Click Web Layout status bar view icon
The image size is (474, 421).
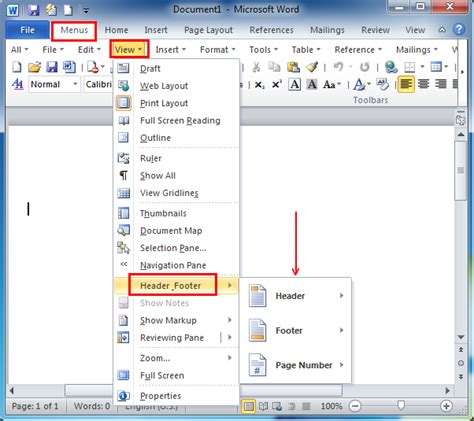(277, 406)
